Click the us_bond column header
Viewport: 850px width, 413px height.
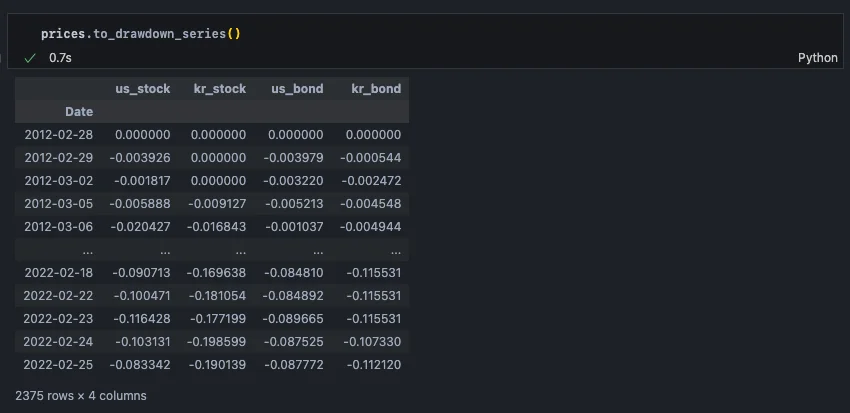pyautogui.click(x=297, y=89)
